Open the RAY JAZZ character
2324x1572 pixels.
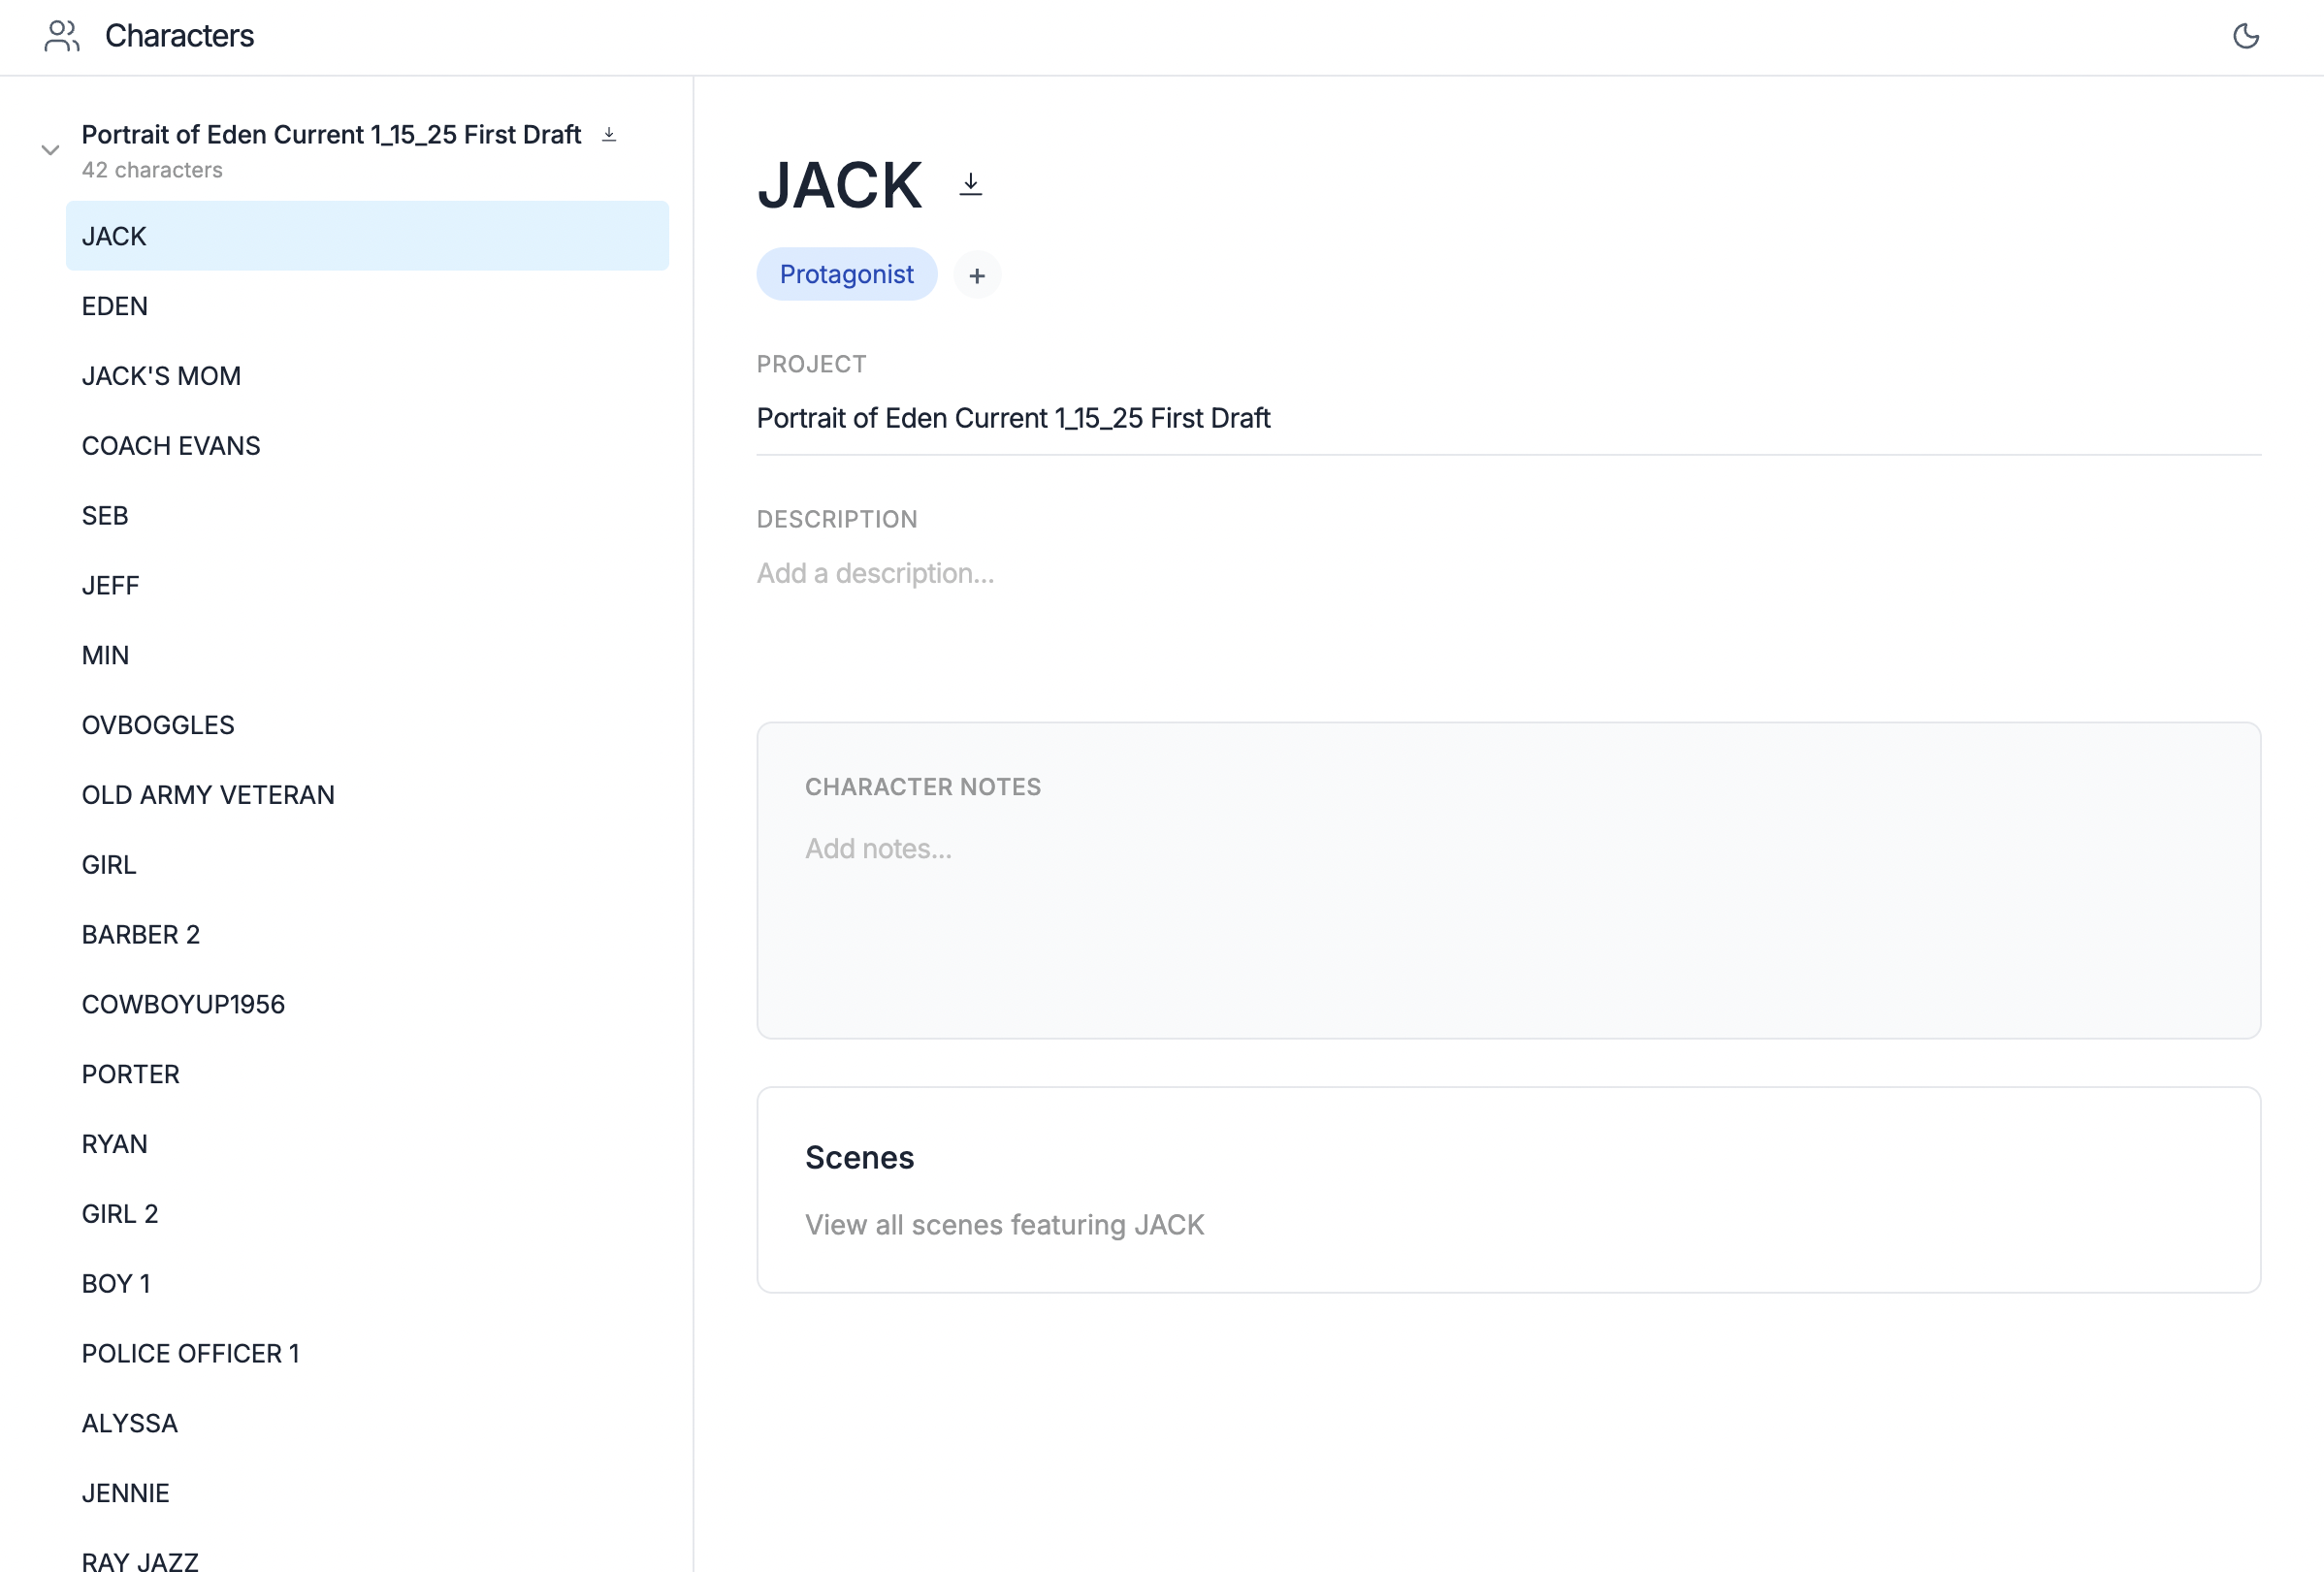click(x=140, y=1560)
